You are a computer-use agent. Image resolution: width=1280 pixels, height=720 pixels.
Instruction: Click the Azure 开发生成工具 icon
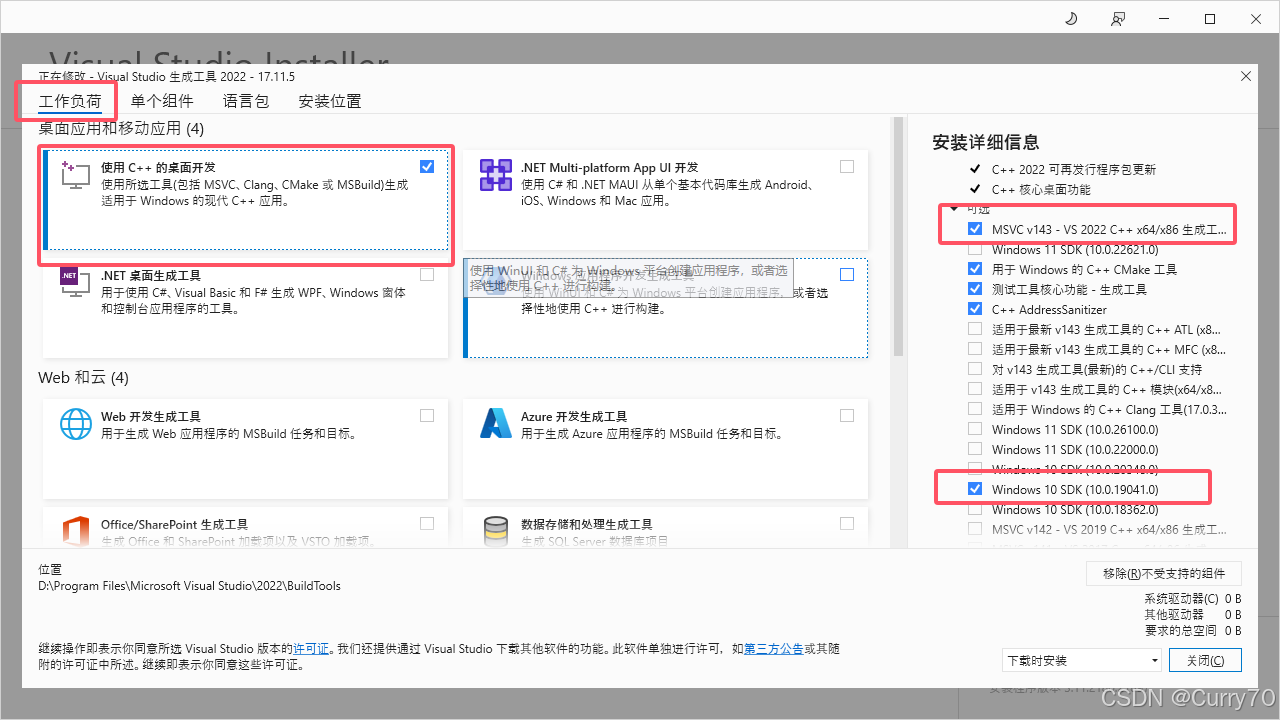coord(496,424)
